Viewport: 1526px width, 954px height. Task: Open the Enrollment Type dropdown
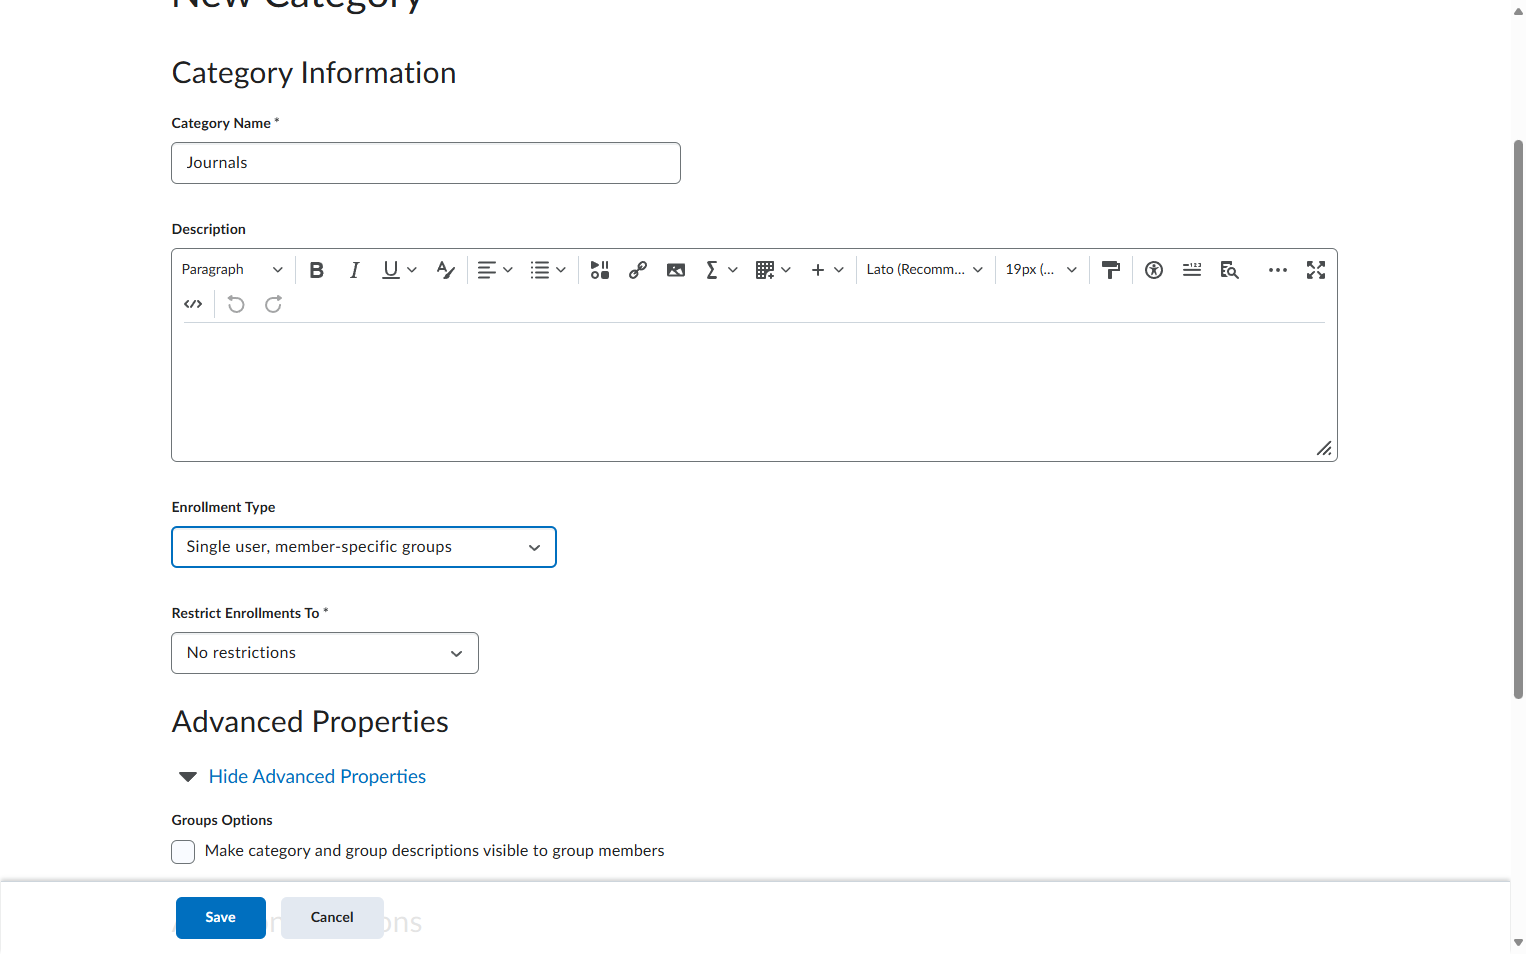(364, 547)
